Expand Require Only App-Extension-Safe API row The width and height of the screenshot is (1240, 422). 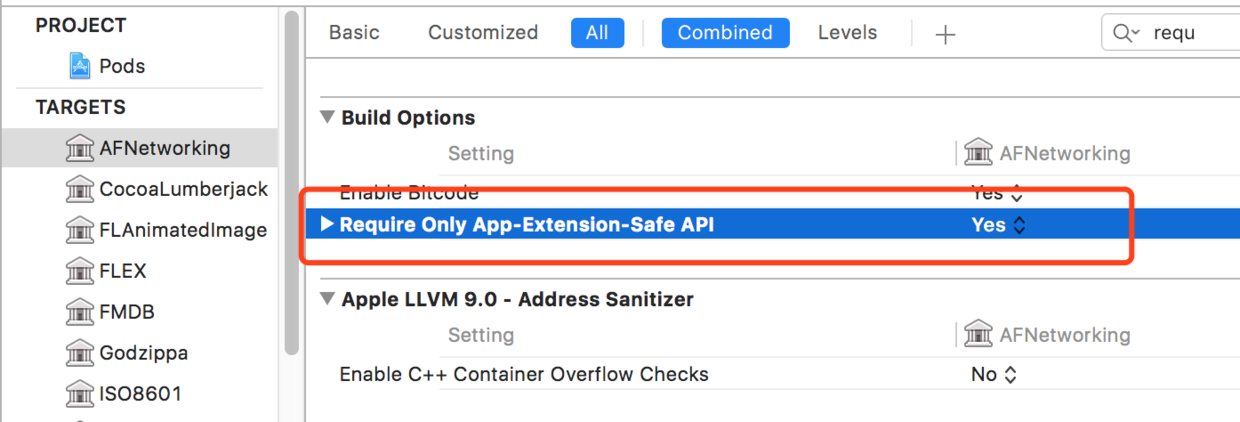(327, 225)
